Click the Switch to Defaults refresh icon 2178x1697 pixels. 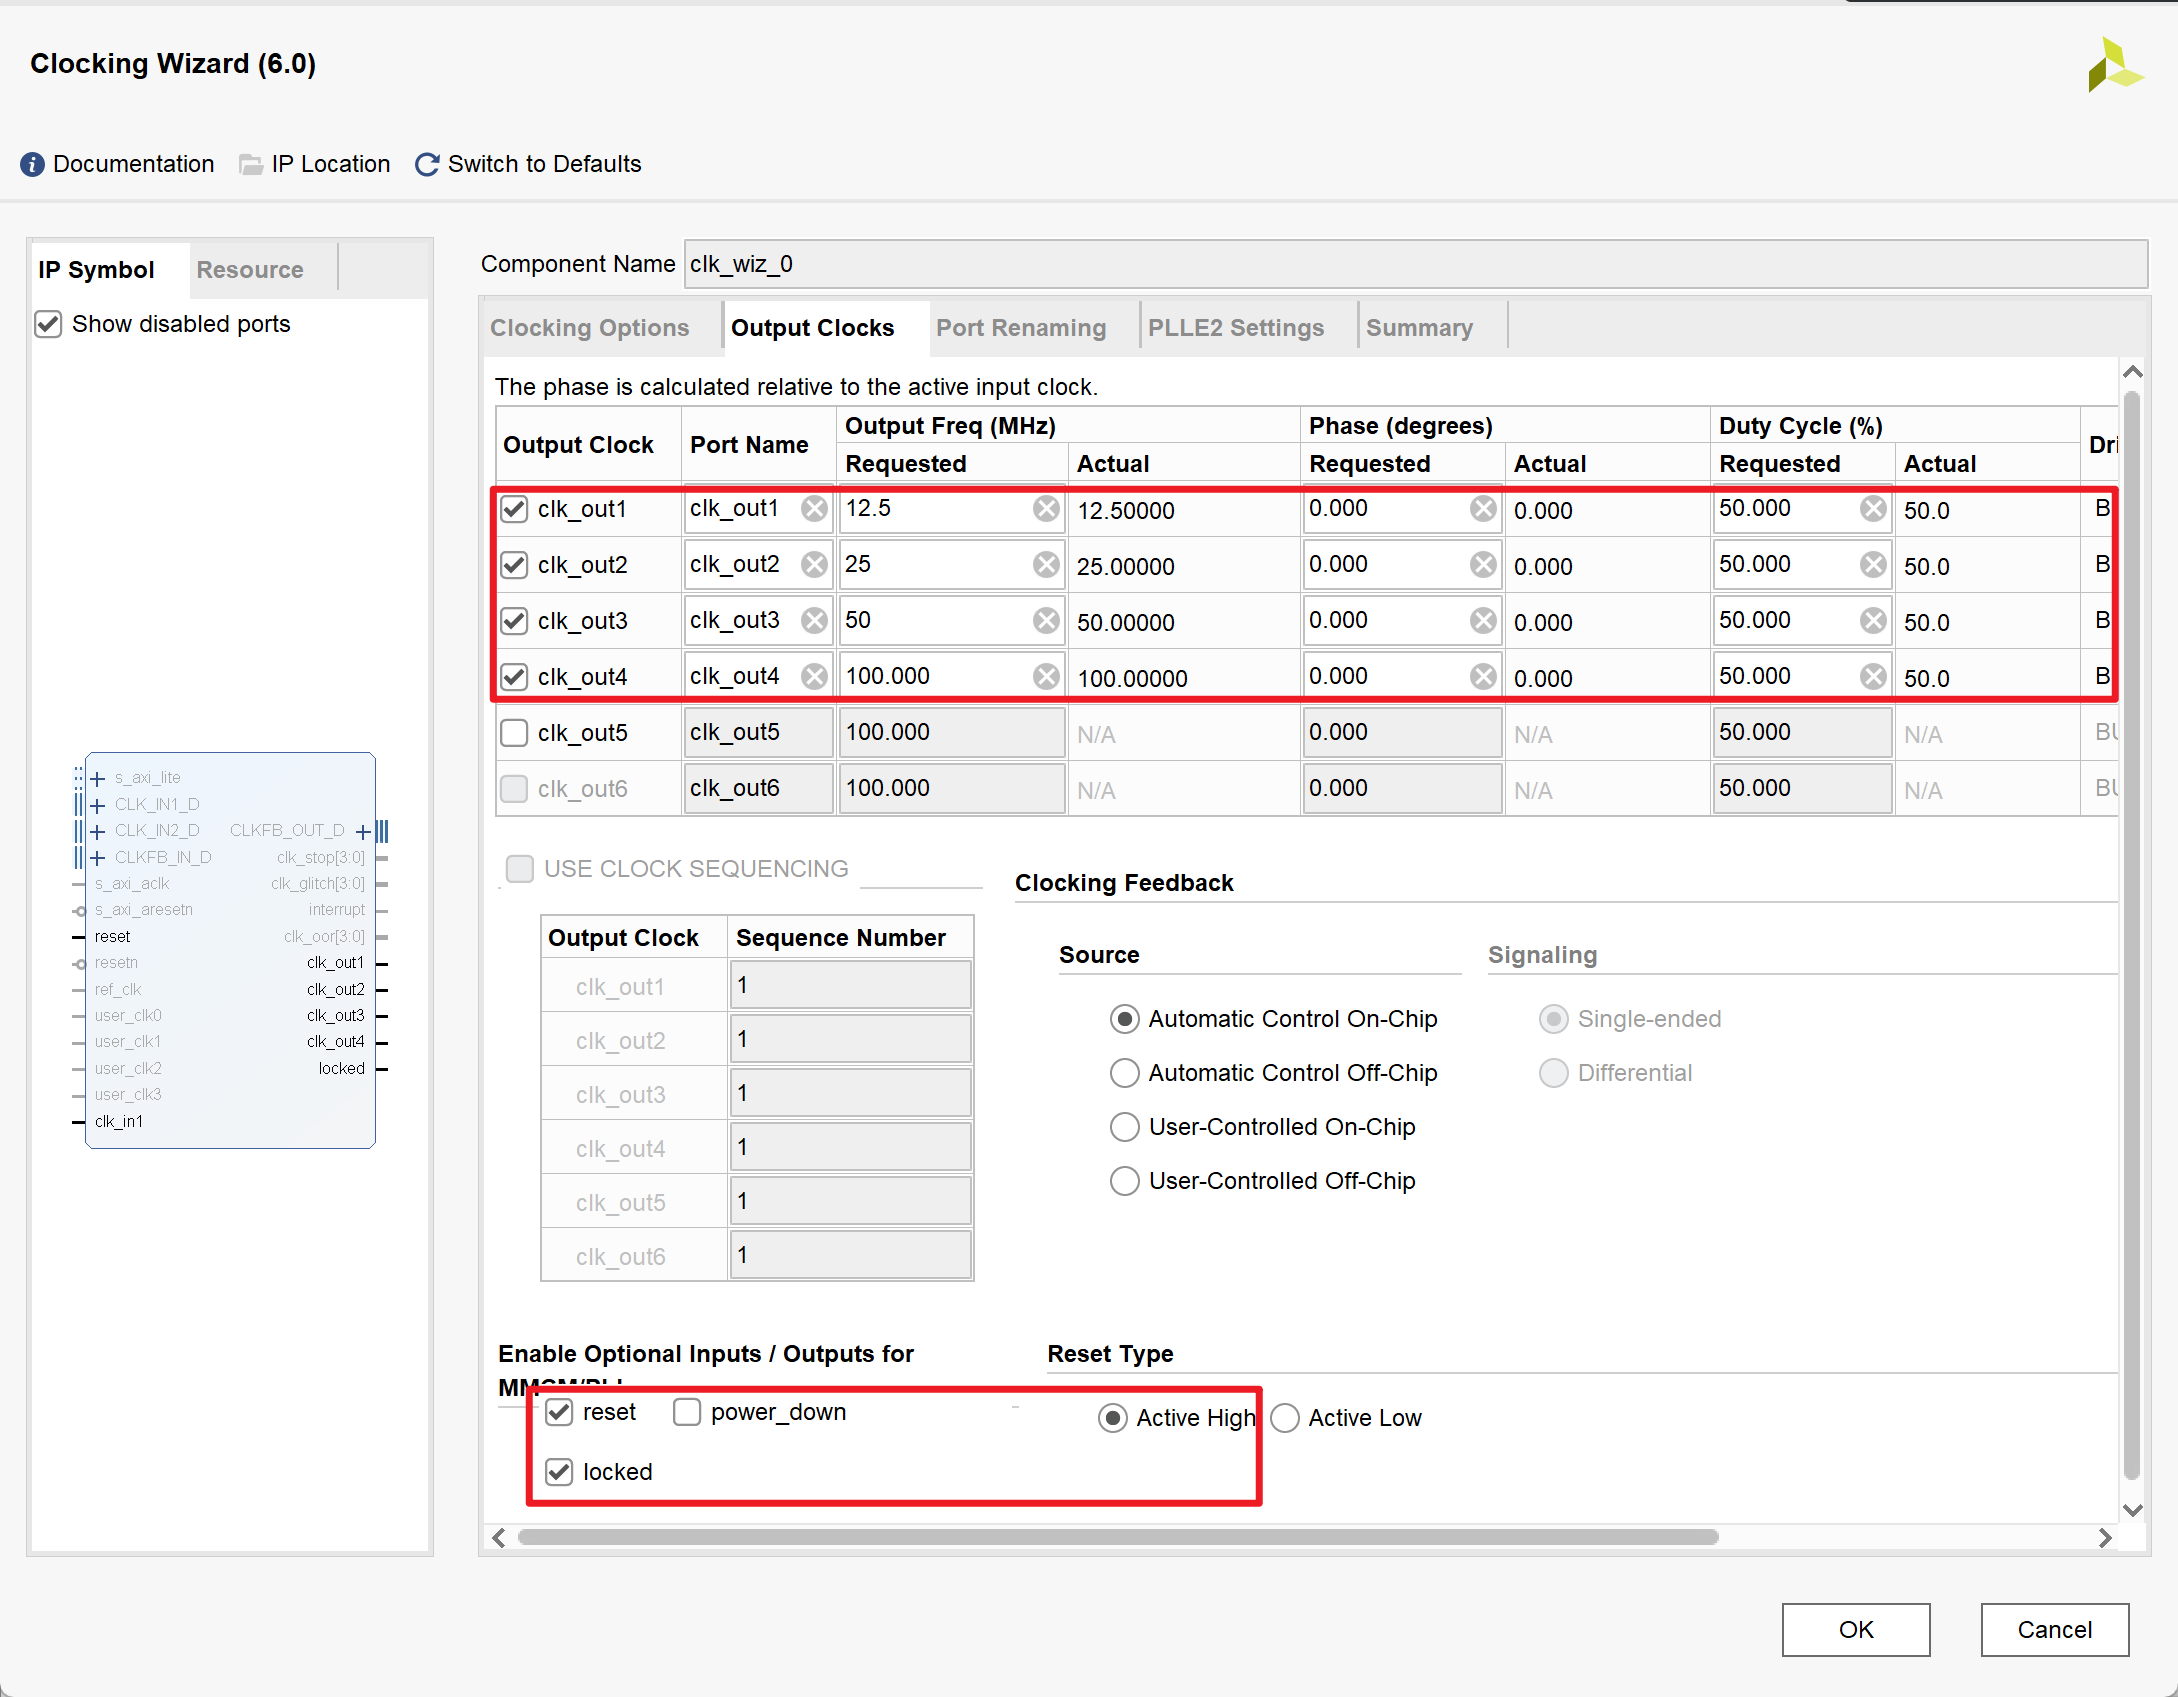(427, 164)
